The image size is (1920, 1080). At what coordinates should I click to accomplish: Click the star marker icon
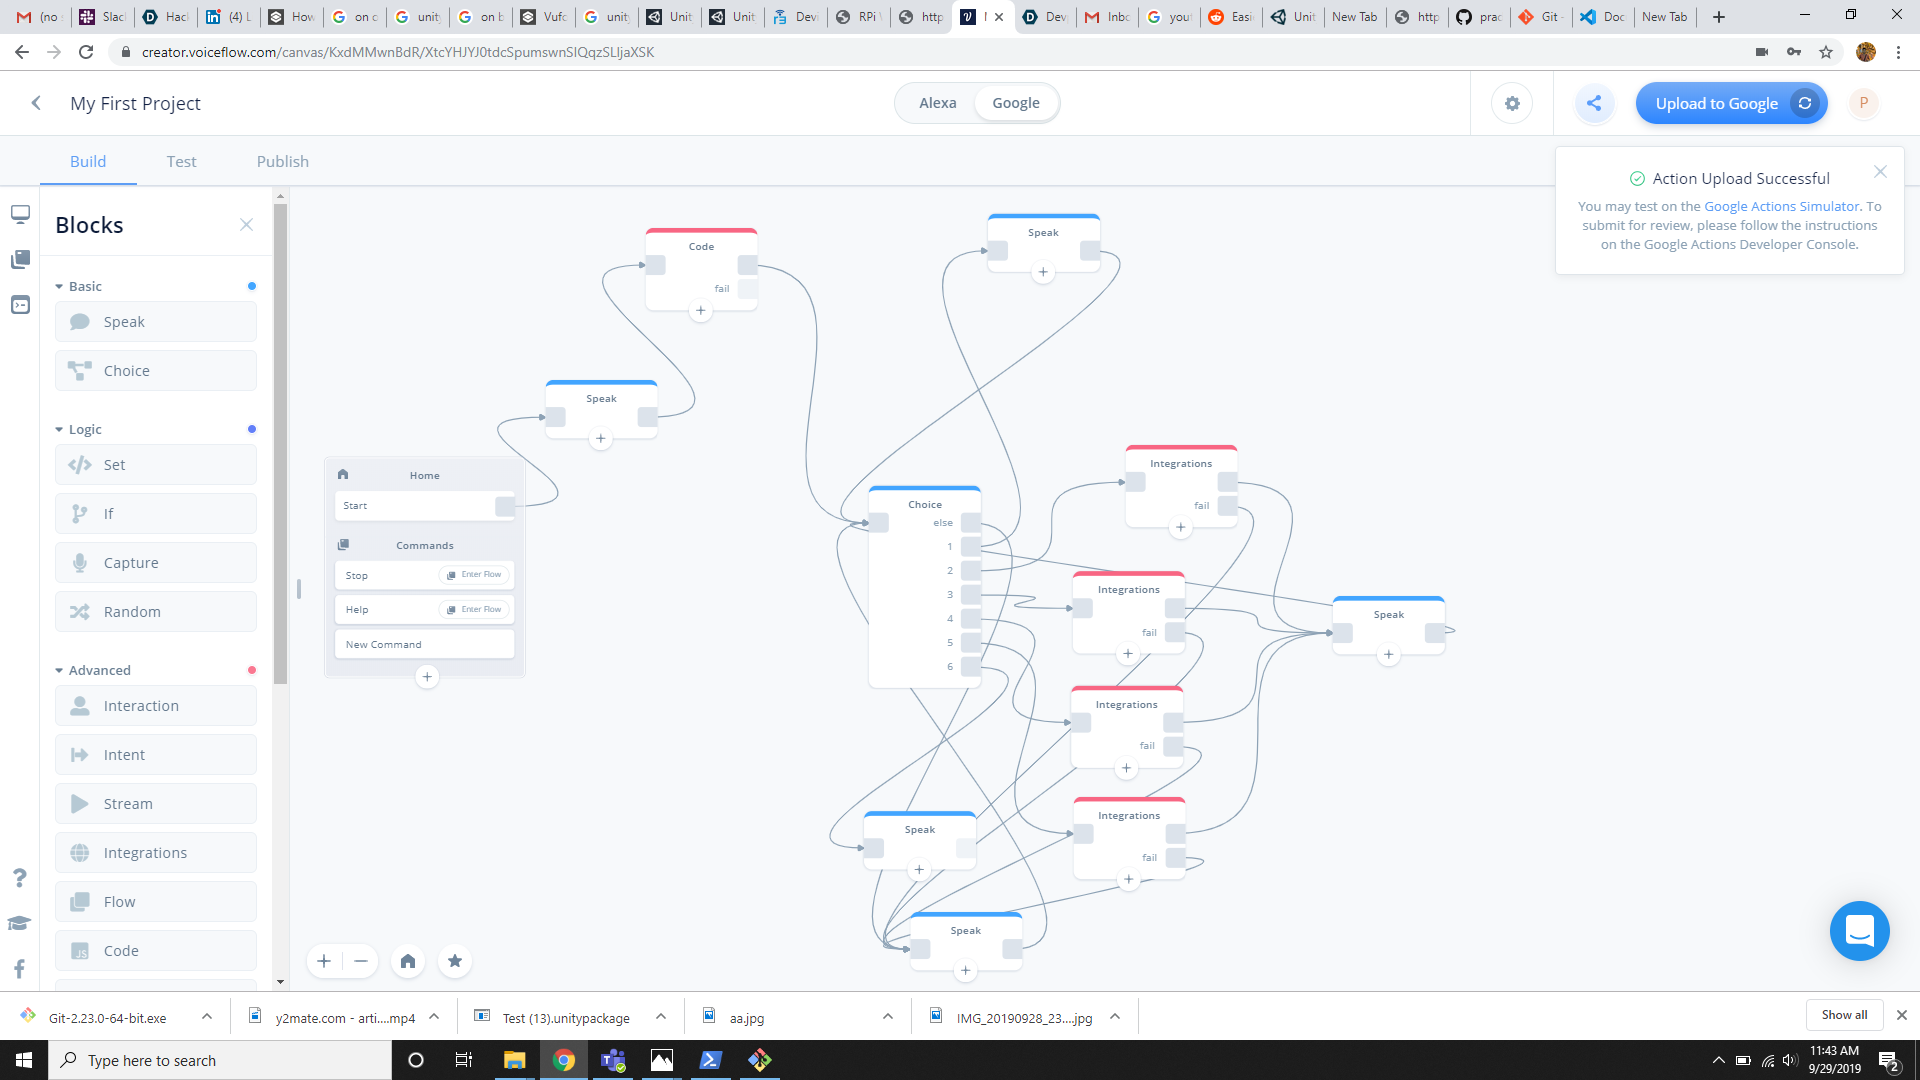455,961
